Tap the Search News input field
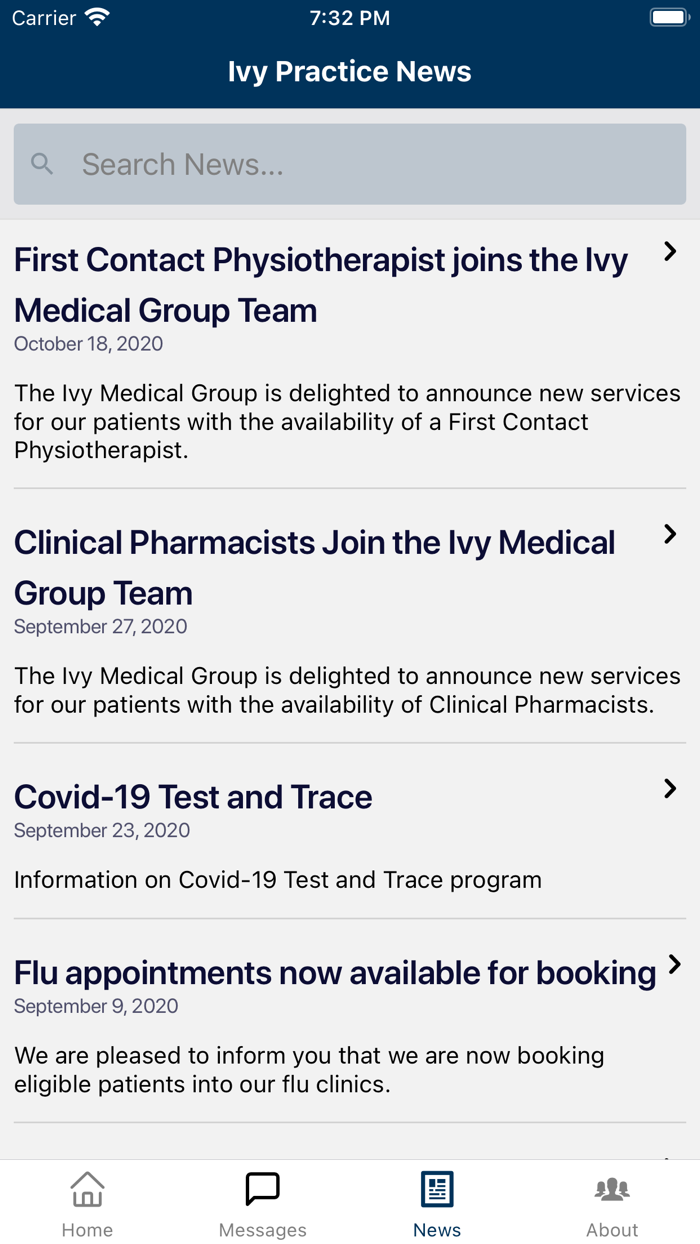Image resolution: width=700 pixels, height=1244 pixels. click(x=349, y=163)
